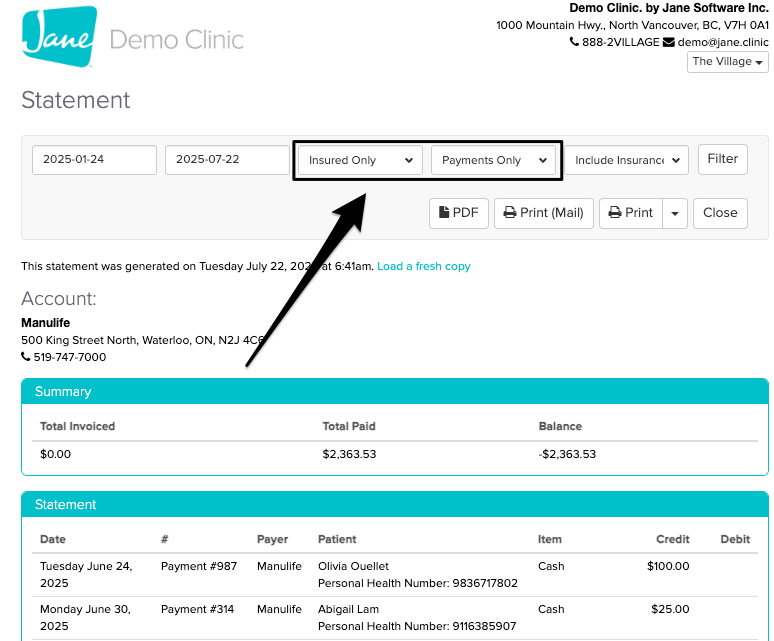Click the Patient column header
Viewport: 774px width, 641px height.
tap(337, 539)
